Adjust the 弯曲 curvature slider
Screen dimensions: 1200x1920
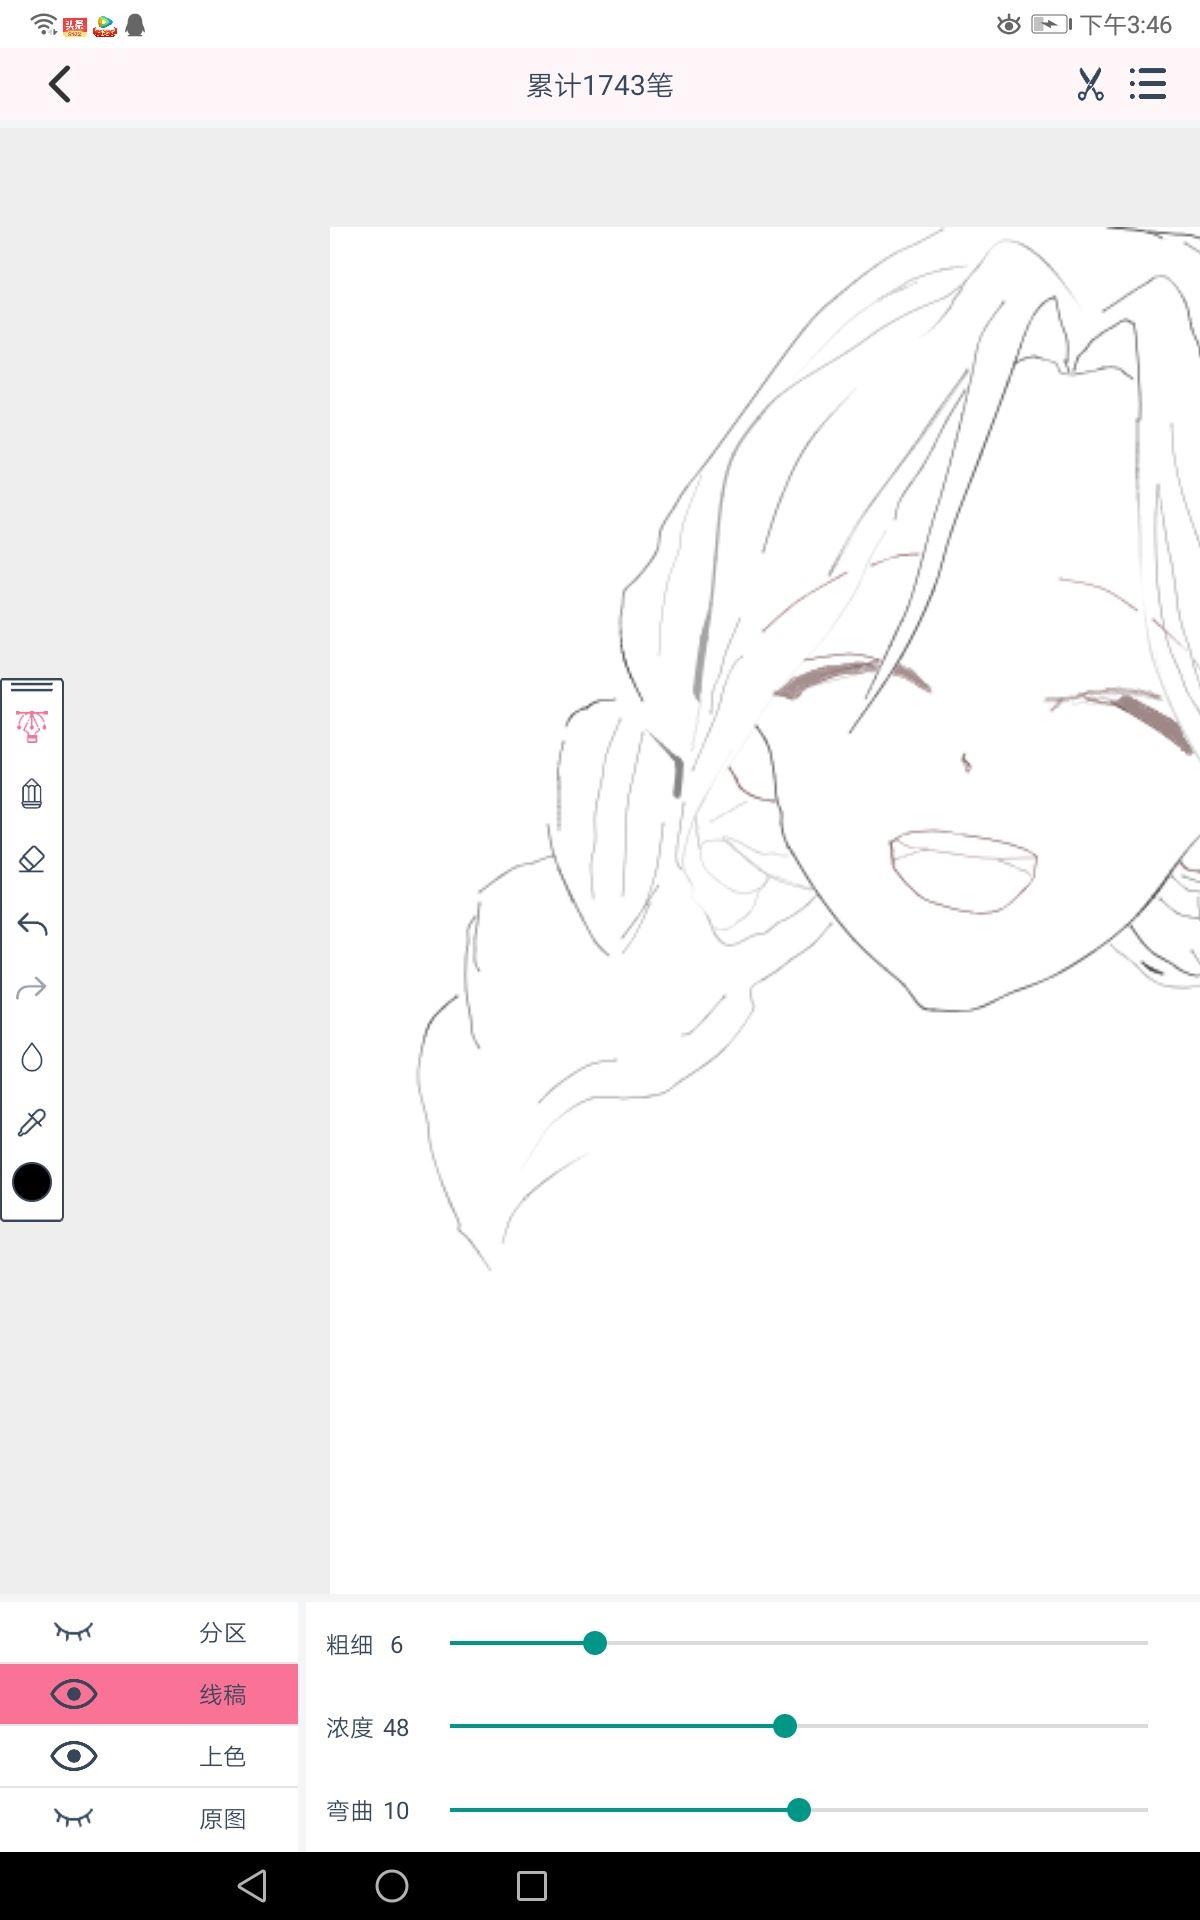tap(798, 1810)
